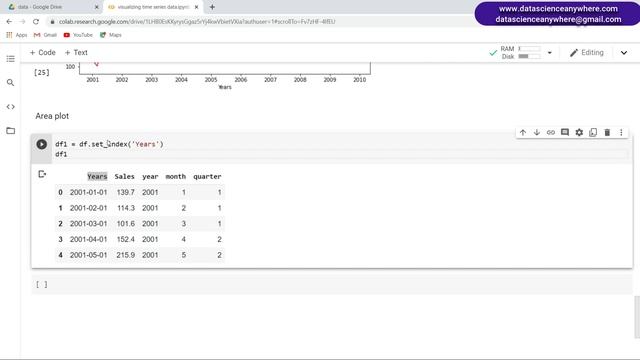Open the table of contents sidebar icon
The width and height of the screenshot is (640, 360).
coord(11,59)
